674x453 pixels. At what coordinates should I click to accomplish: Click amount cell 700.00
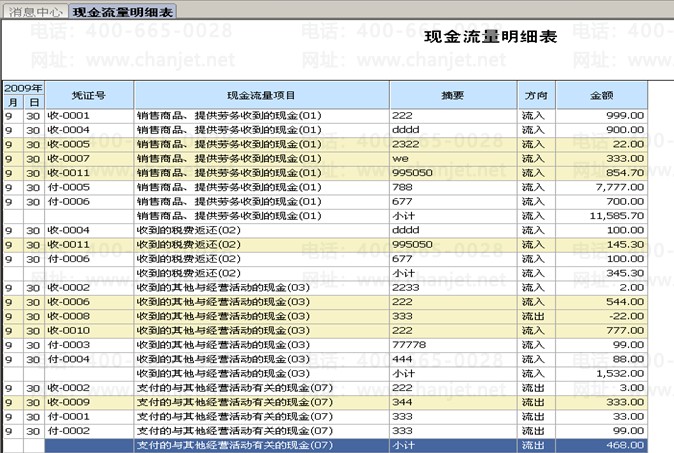coord(601,202)
